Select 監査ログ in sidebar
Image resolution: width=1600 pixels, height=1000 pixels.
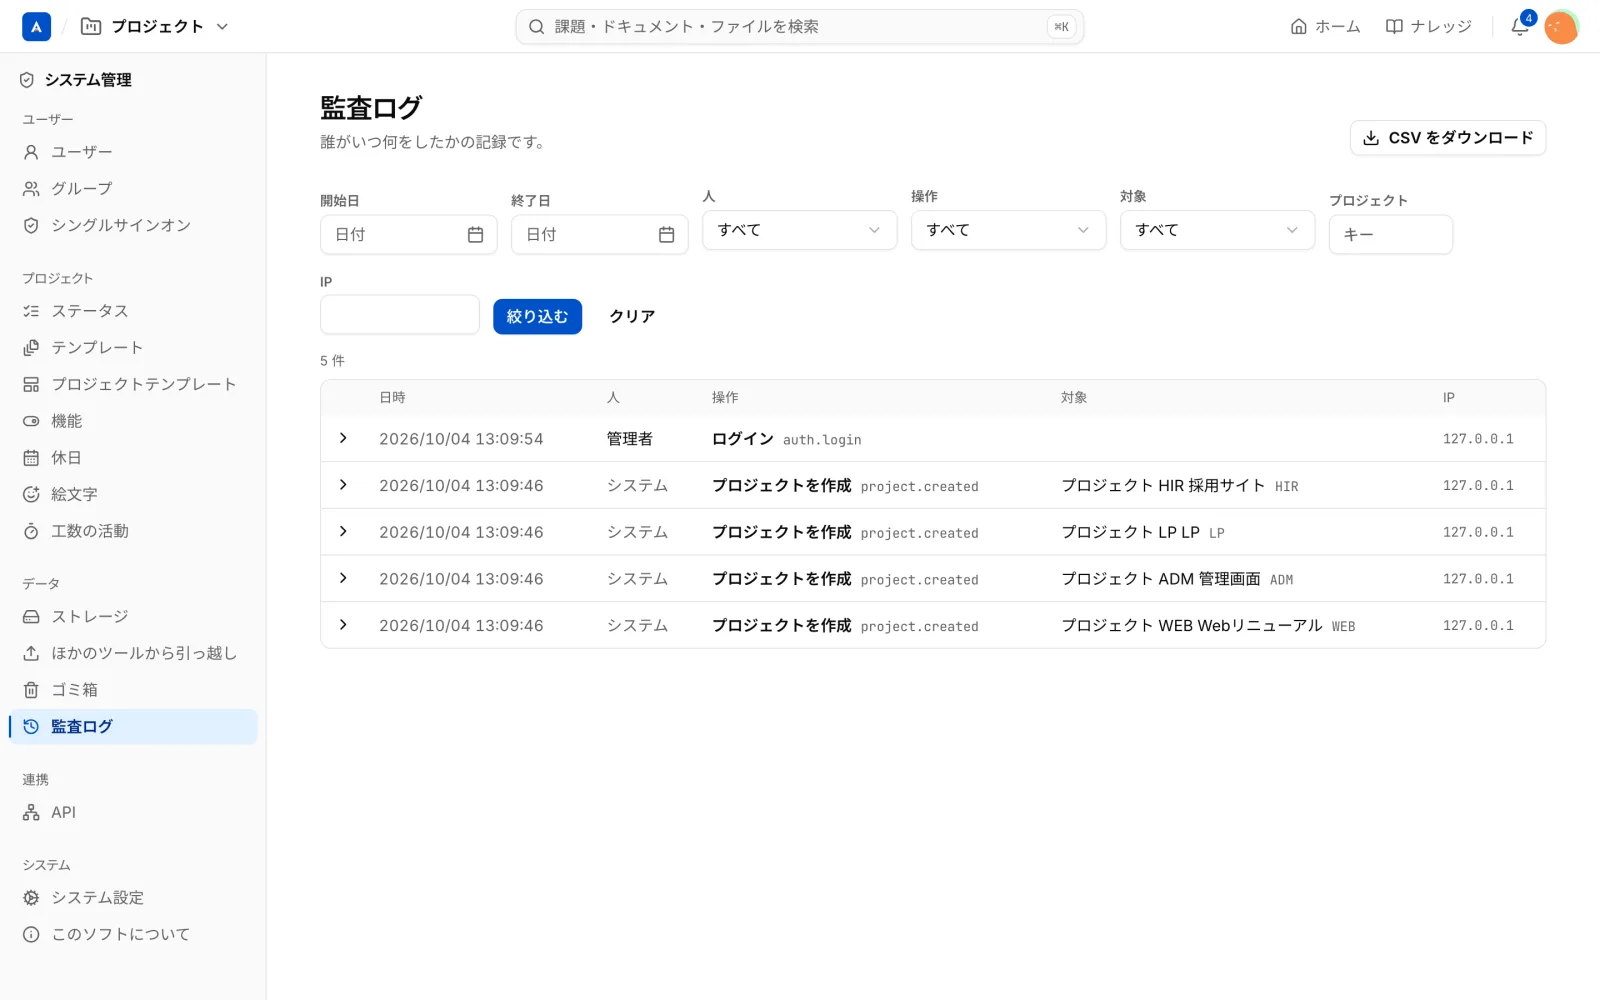coord(133,727)
